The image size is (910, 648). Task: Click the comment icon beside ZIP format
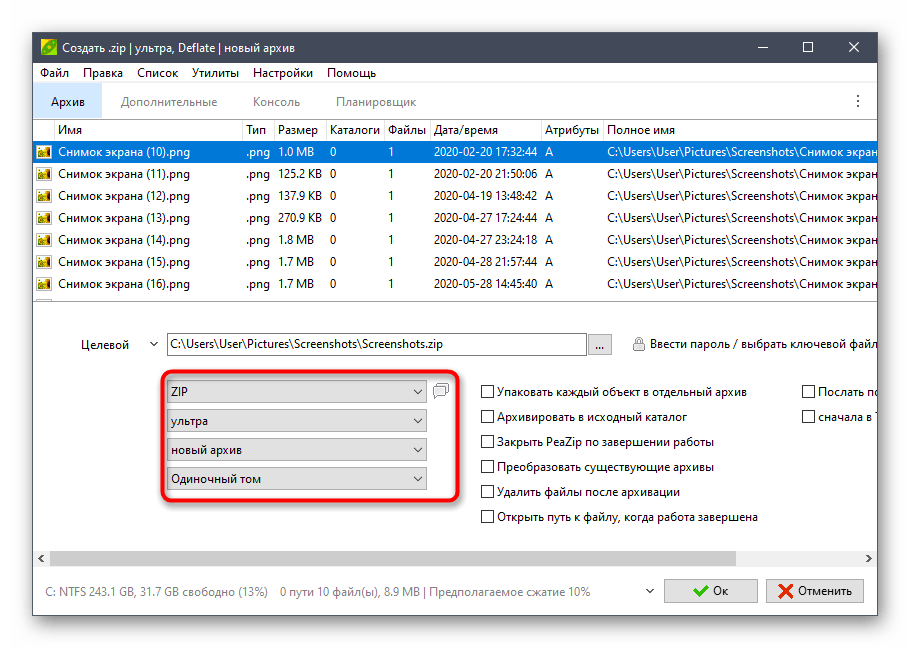click(442, 392)
